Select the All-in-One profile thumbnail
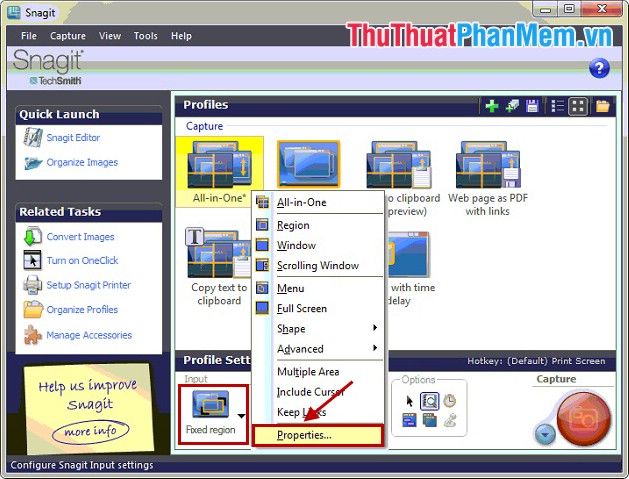Screen dimensions: 629x479 (219, 172)
